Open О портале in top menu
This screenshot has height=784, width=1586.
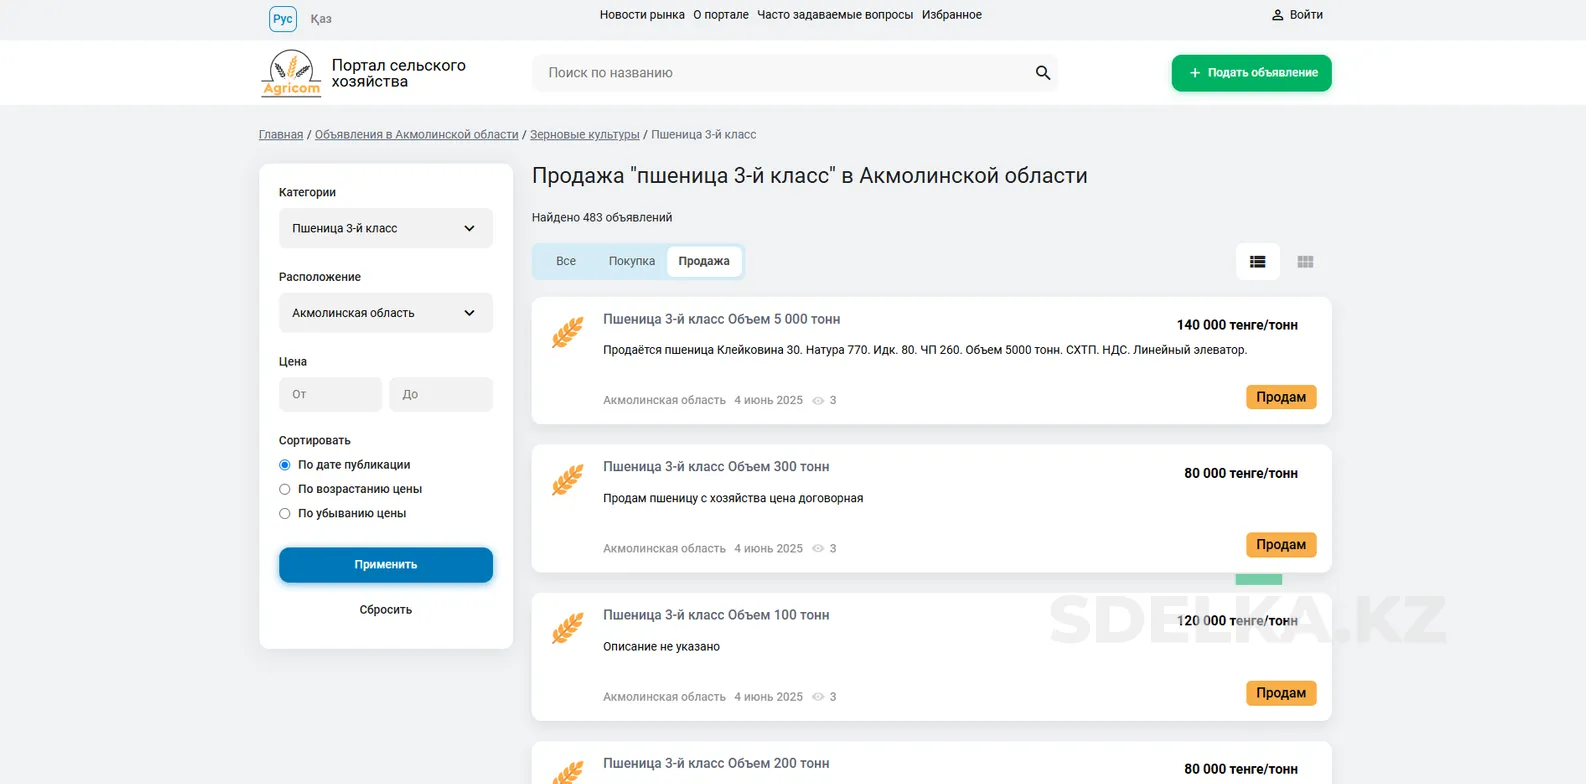[x=721, y=15]
